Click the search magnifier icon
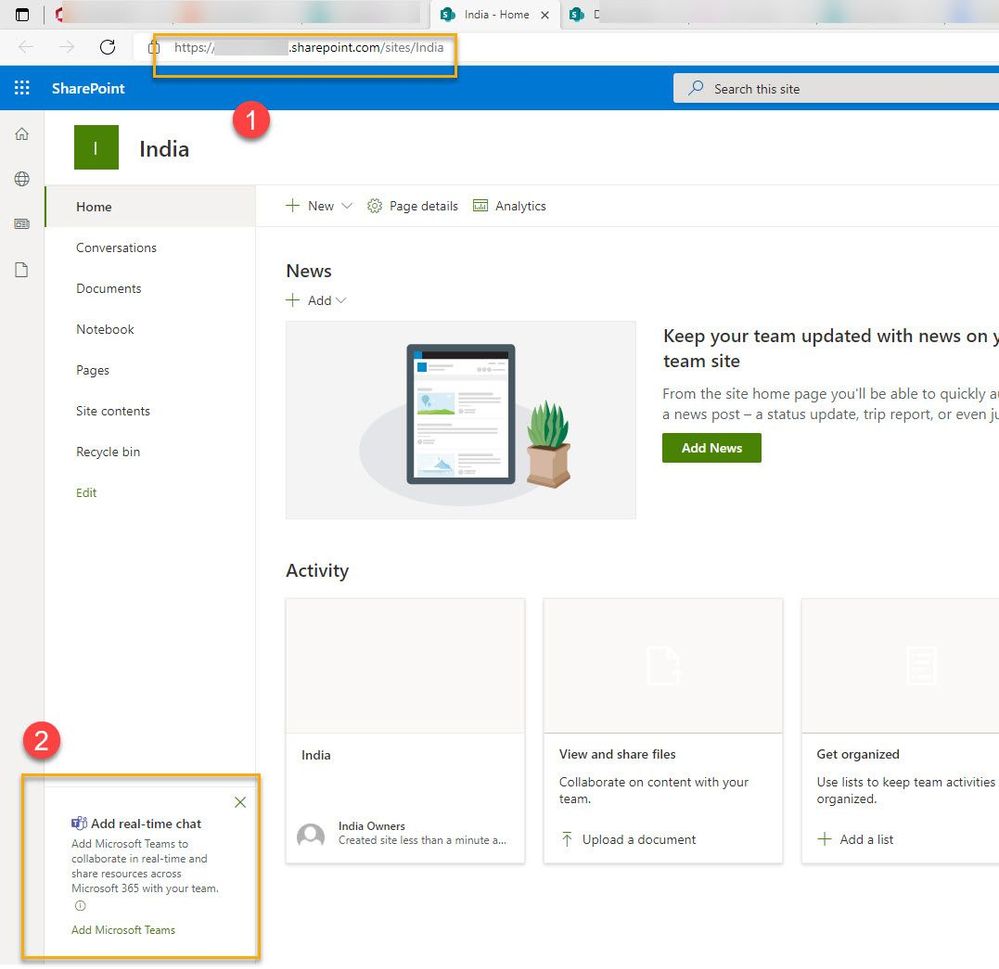999x969 pixels. (696, 88)
